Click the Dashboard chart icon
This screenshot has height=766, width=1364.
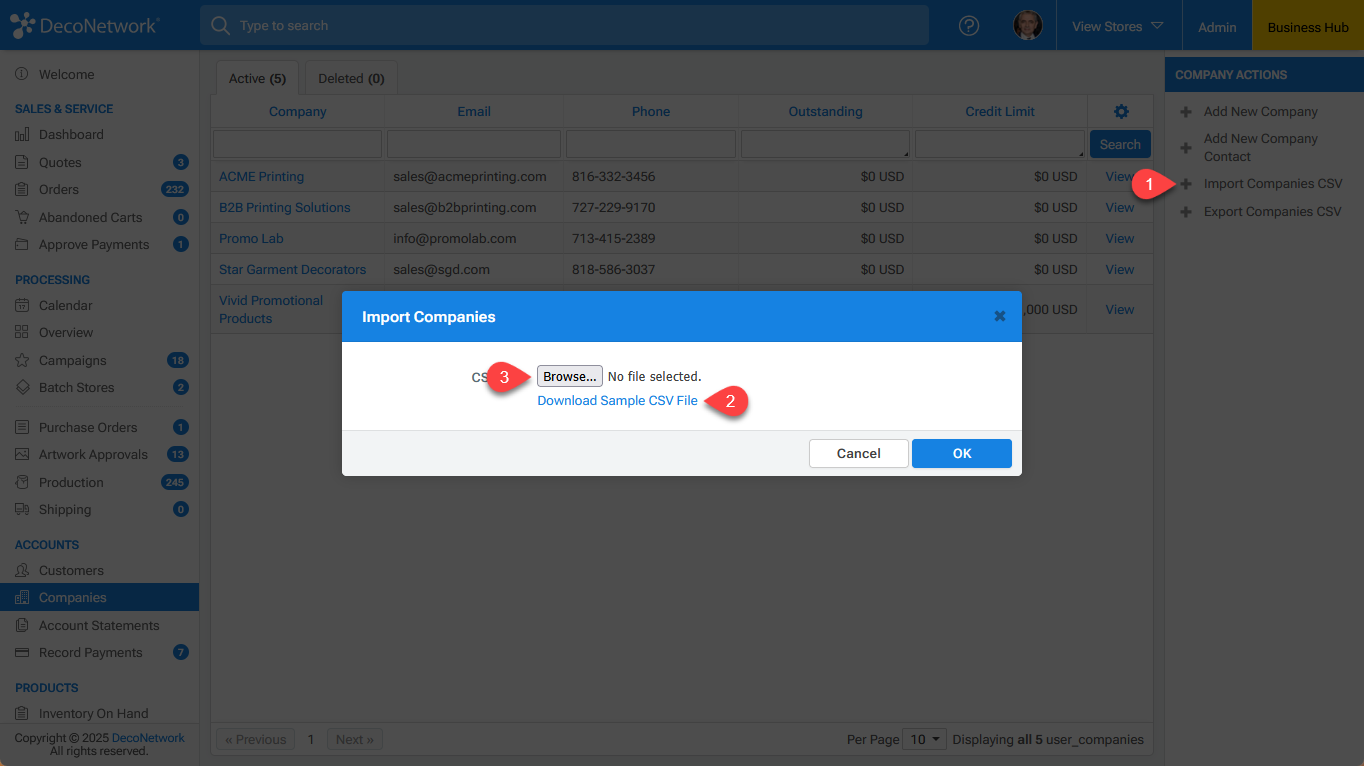22,135
